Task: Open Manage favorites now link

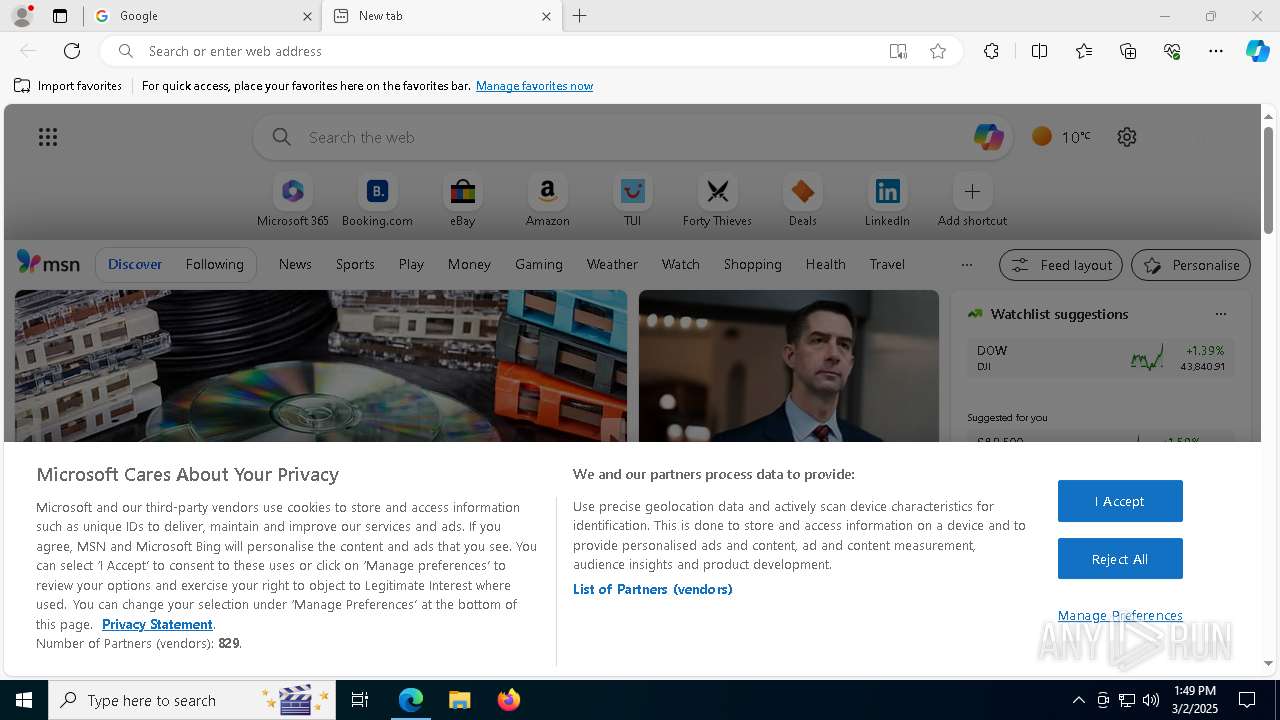Action: click(x=534, y=86)
